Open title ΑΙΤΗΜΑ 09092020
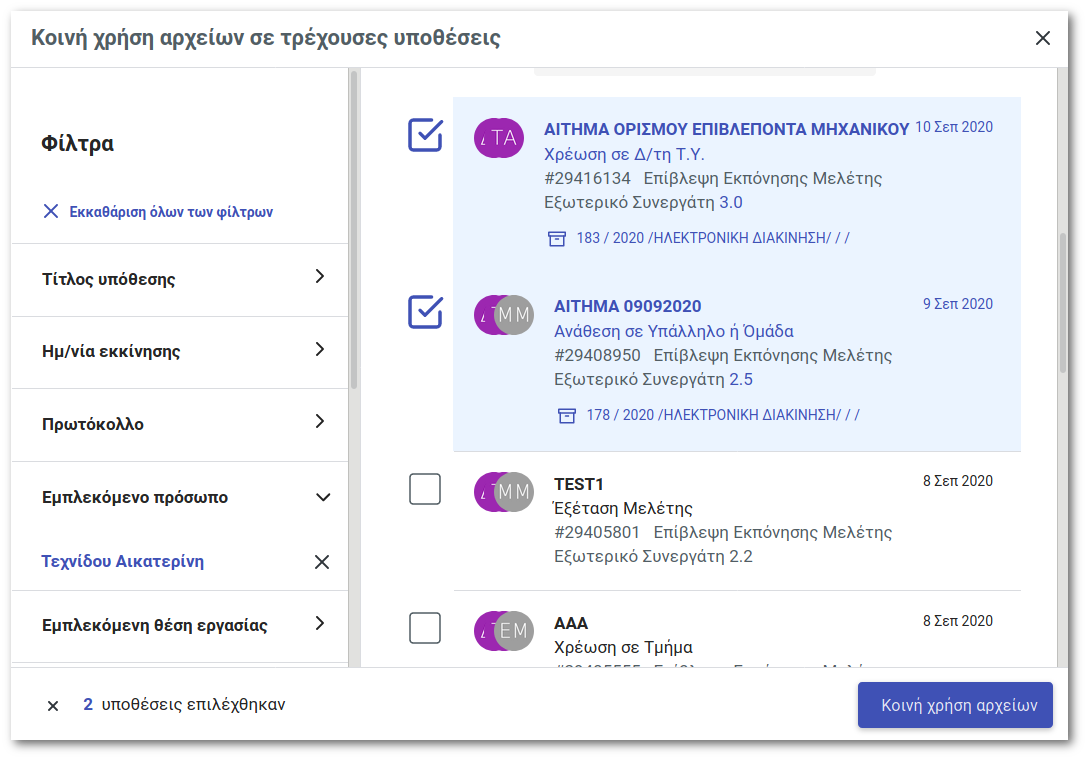 click(x=627, y=306)
